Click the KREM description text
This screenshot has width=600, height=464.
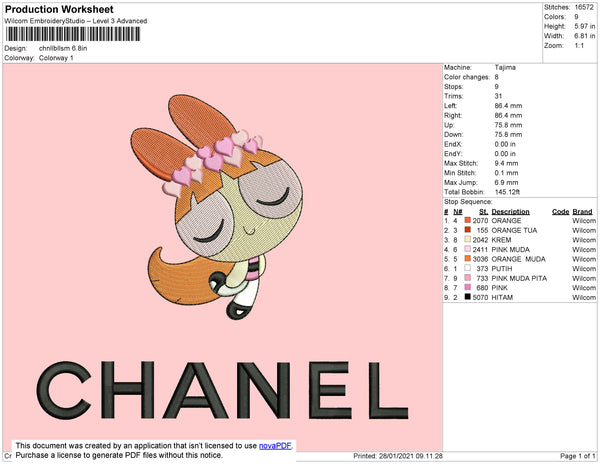[501, 240]
